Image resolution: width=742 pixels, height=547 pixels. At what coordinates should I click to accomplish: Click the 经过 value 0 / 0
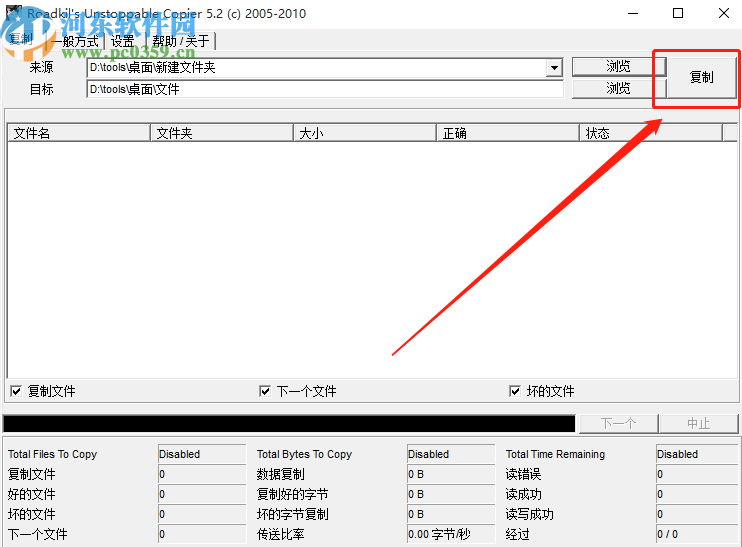[x=697, y=534]
